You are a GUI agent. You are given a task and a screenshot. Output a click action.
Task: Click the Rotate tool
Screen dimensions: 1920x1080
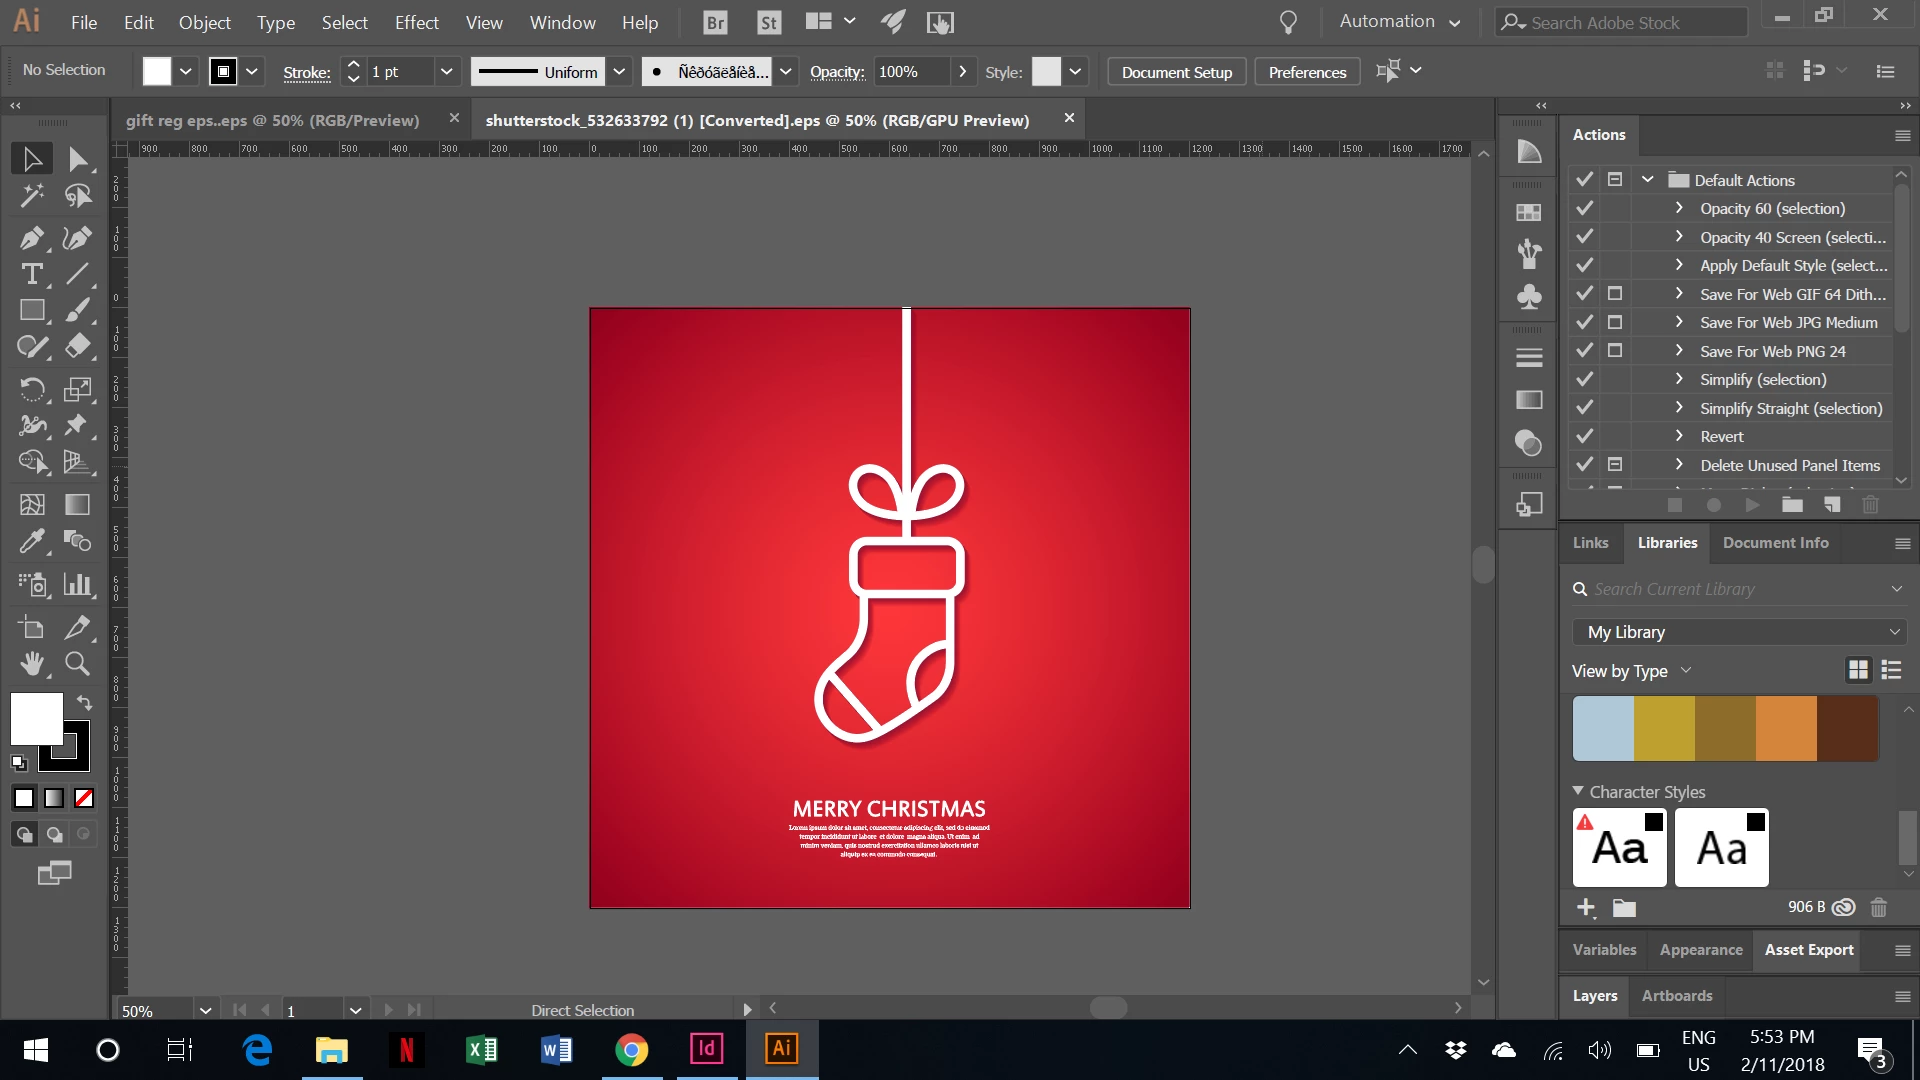pyautogui.click(x=31, y=388)
